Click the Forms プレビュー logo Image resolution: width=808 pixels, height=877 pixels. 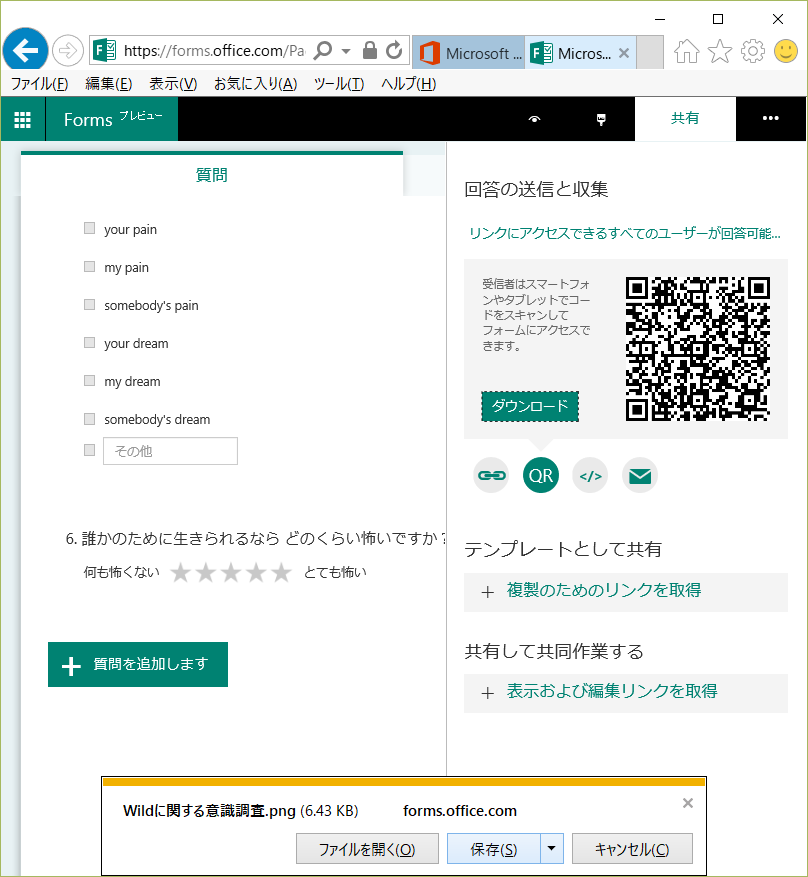coord(112,119)
